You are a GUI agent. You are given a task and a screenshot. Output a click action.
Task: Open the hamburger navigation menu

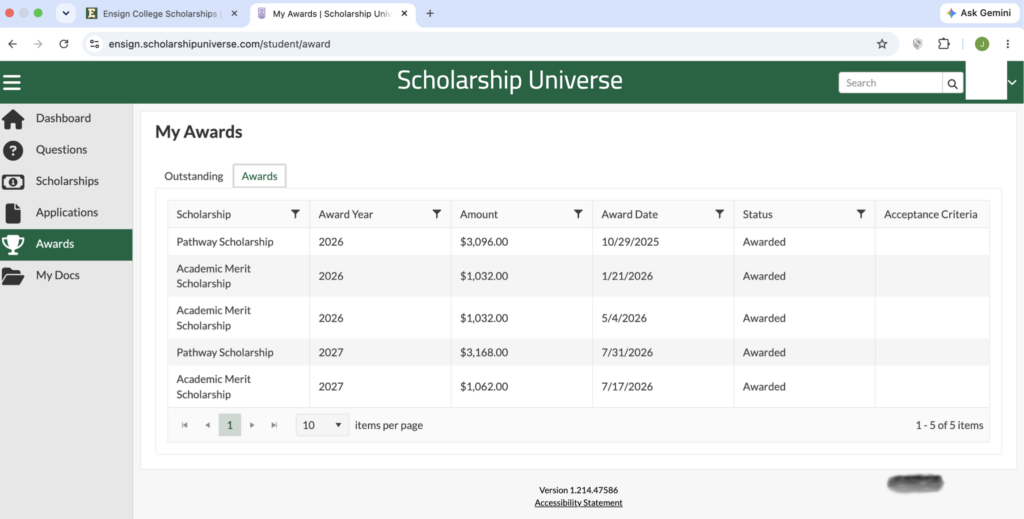click(12, 82)
